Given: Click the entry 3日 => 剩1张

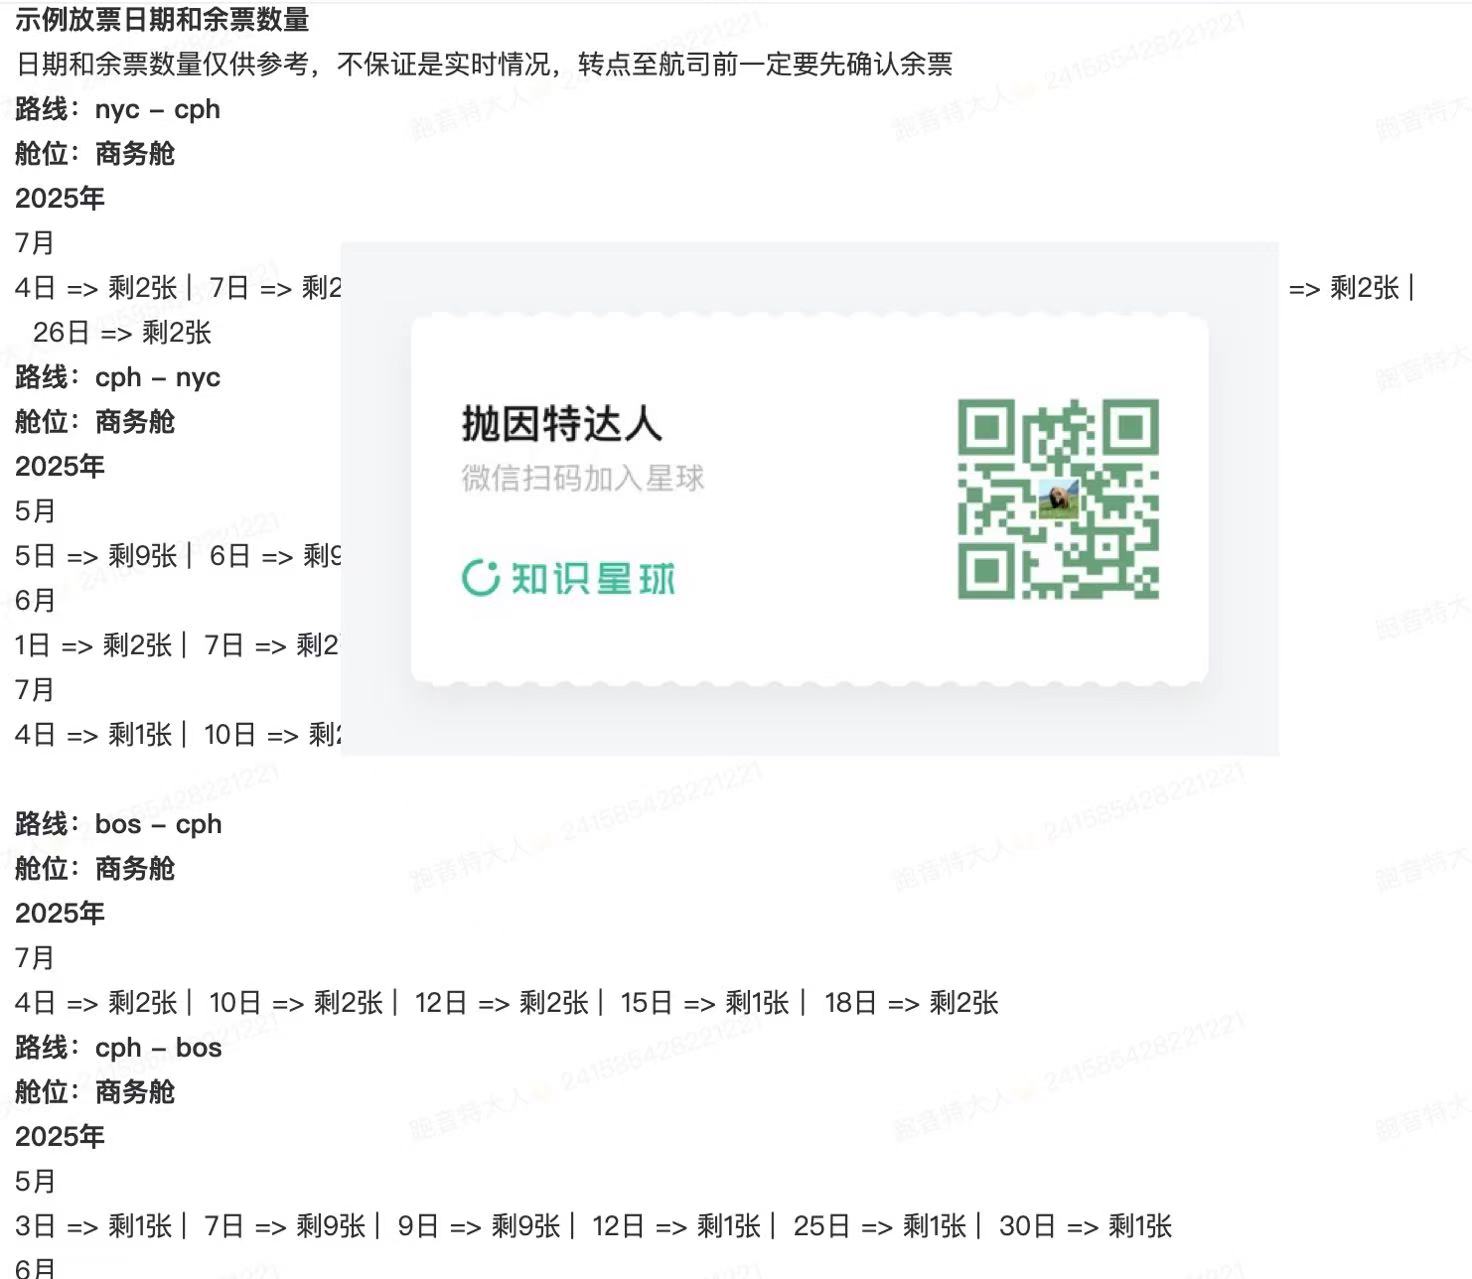Looking at the screenshot, I should coord(94,1226).
